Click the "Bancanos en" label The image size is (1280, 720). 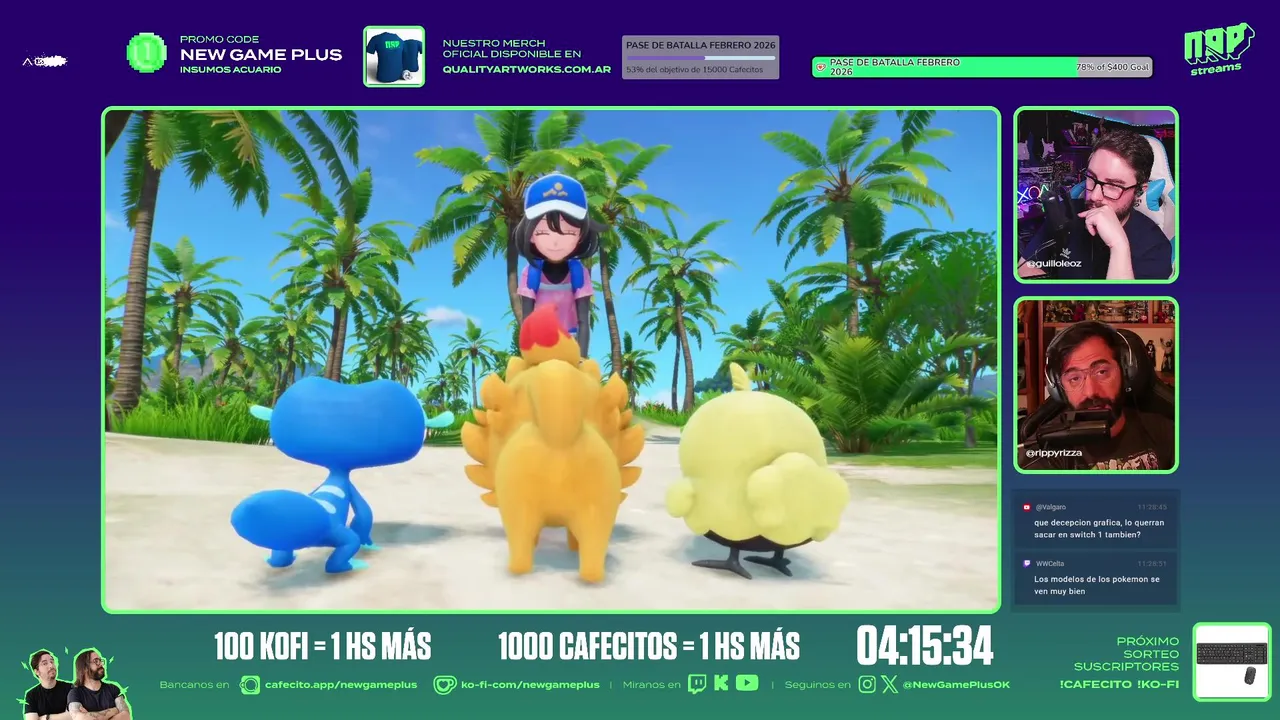tap(194, 685)
